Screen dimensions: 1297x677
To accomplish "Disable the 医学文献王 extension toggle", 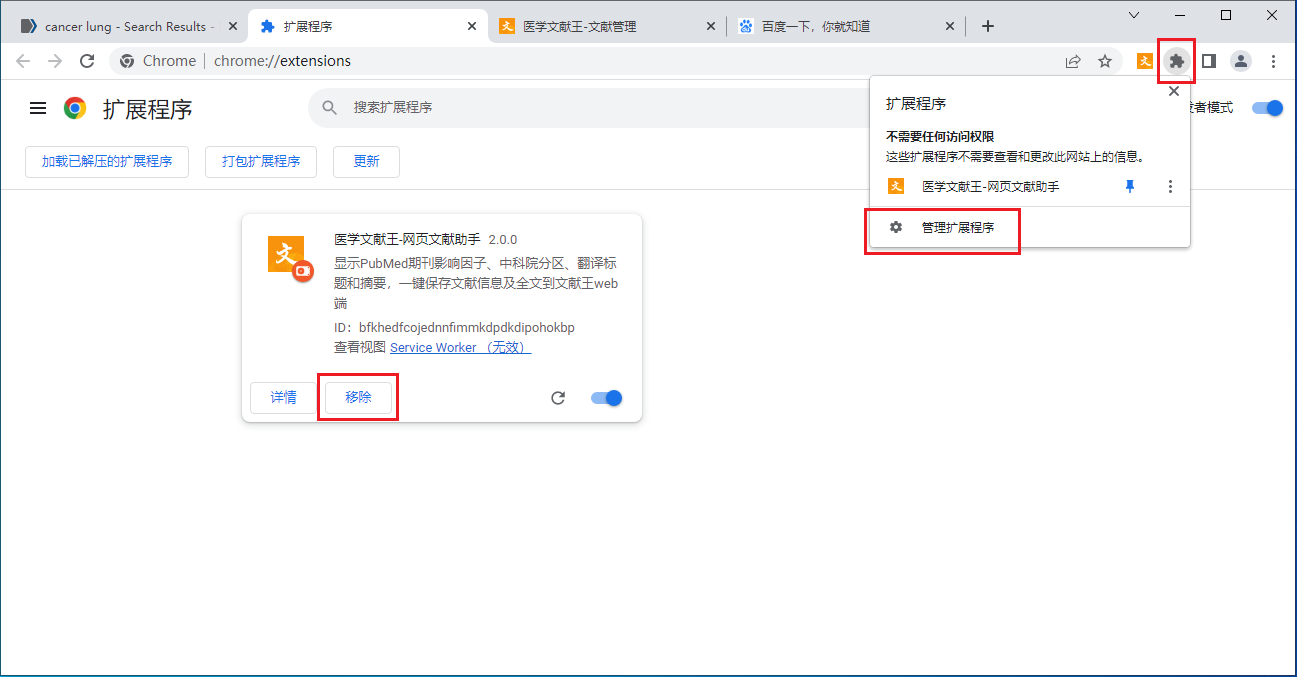I will [607, 398].
